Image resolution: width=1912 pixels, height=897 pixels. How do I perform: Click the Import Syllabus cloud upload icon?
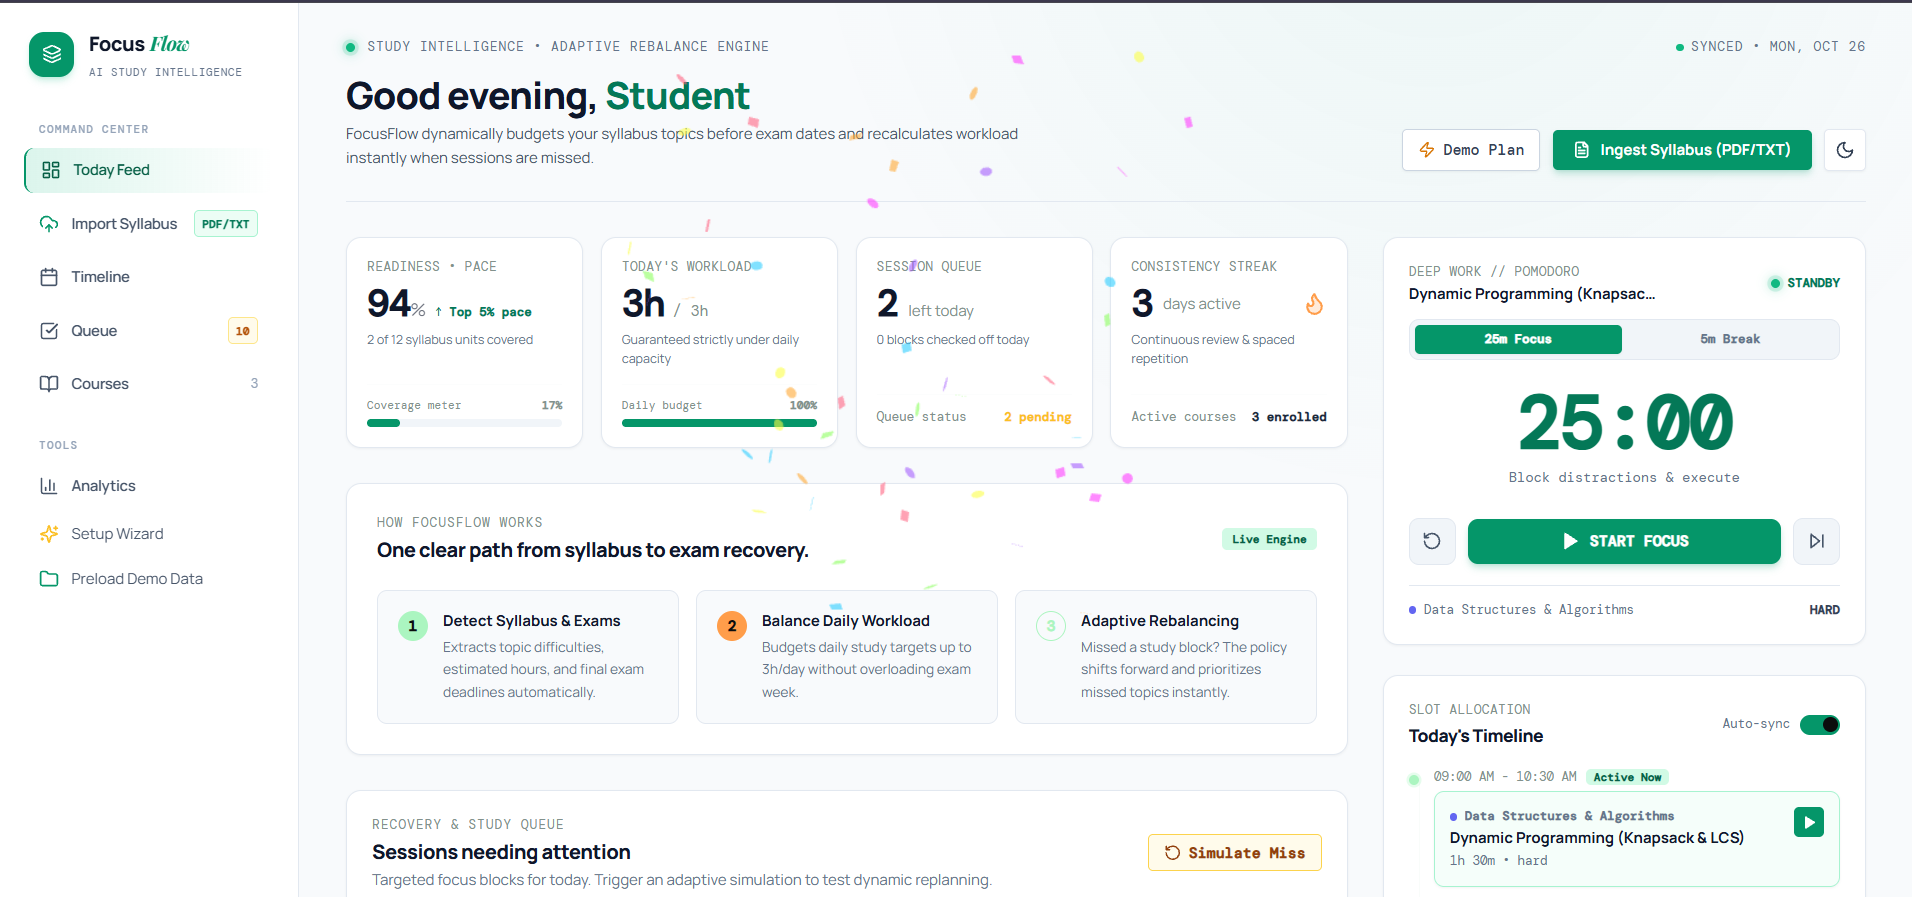click(49, 224)
